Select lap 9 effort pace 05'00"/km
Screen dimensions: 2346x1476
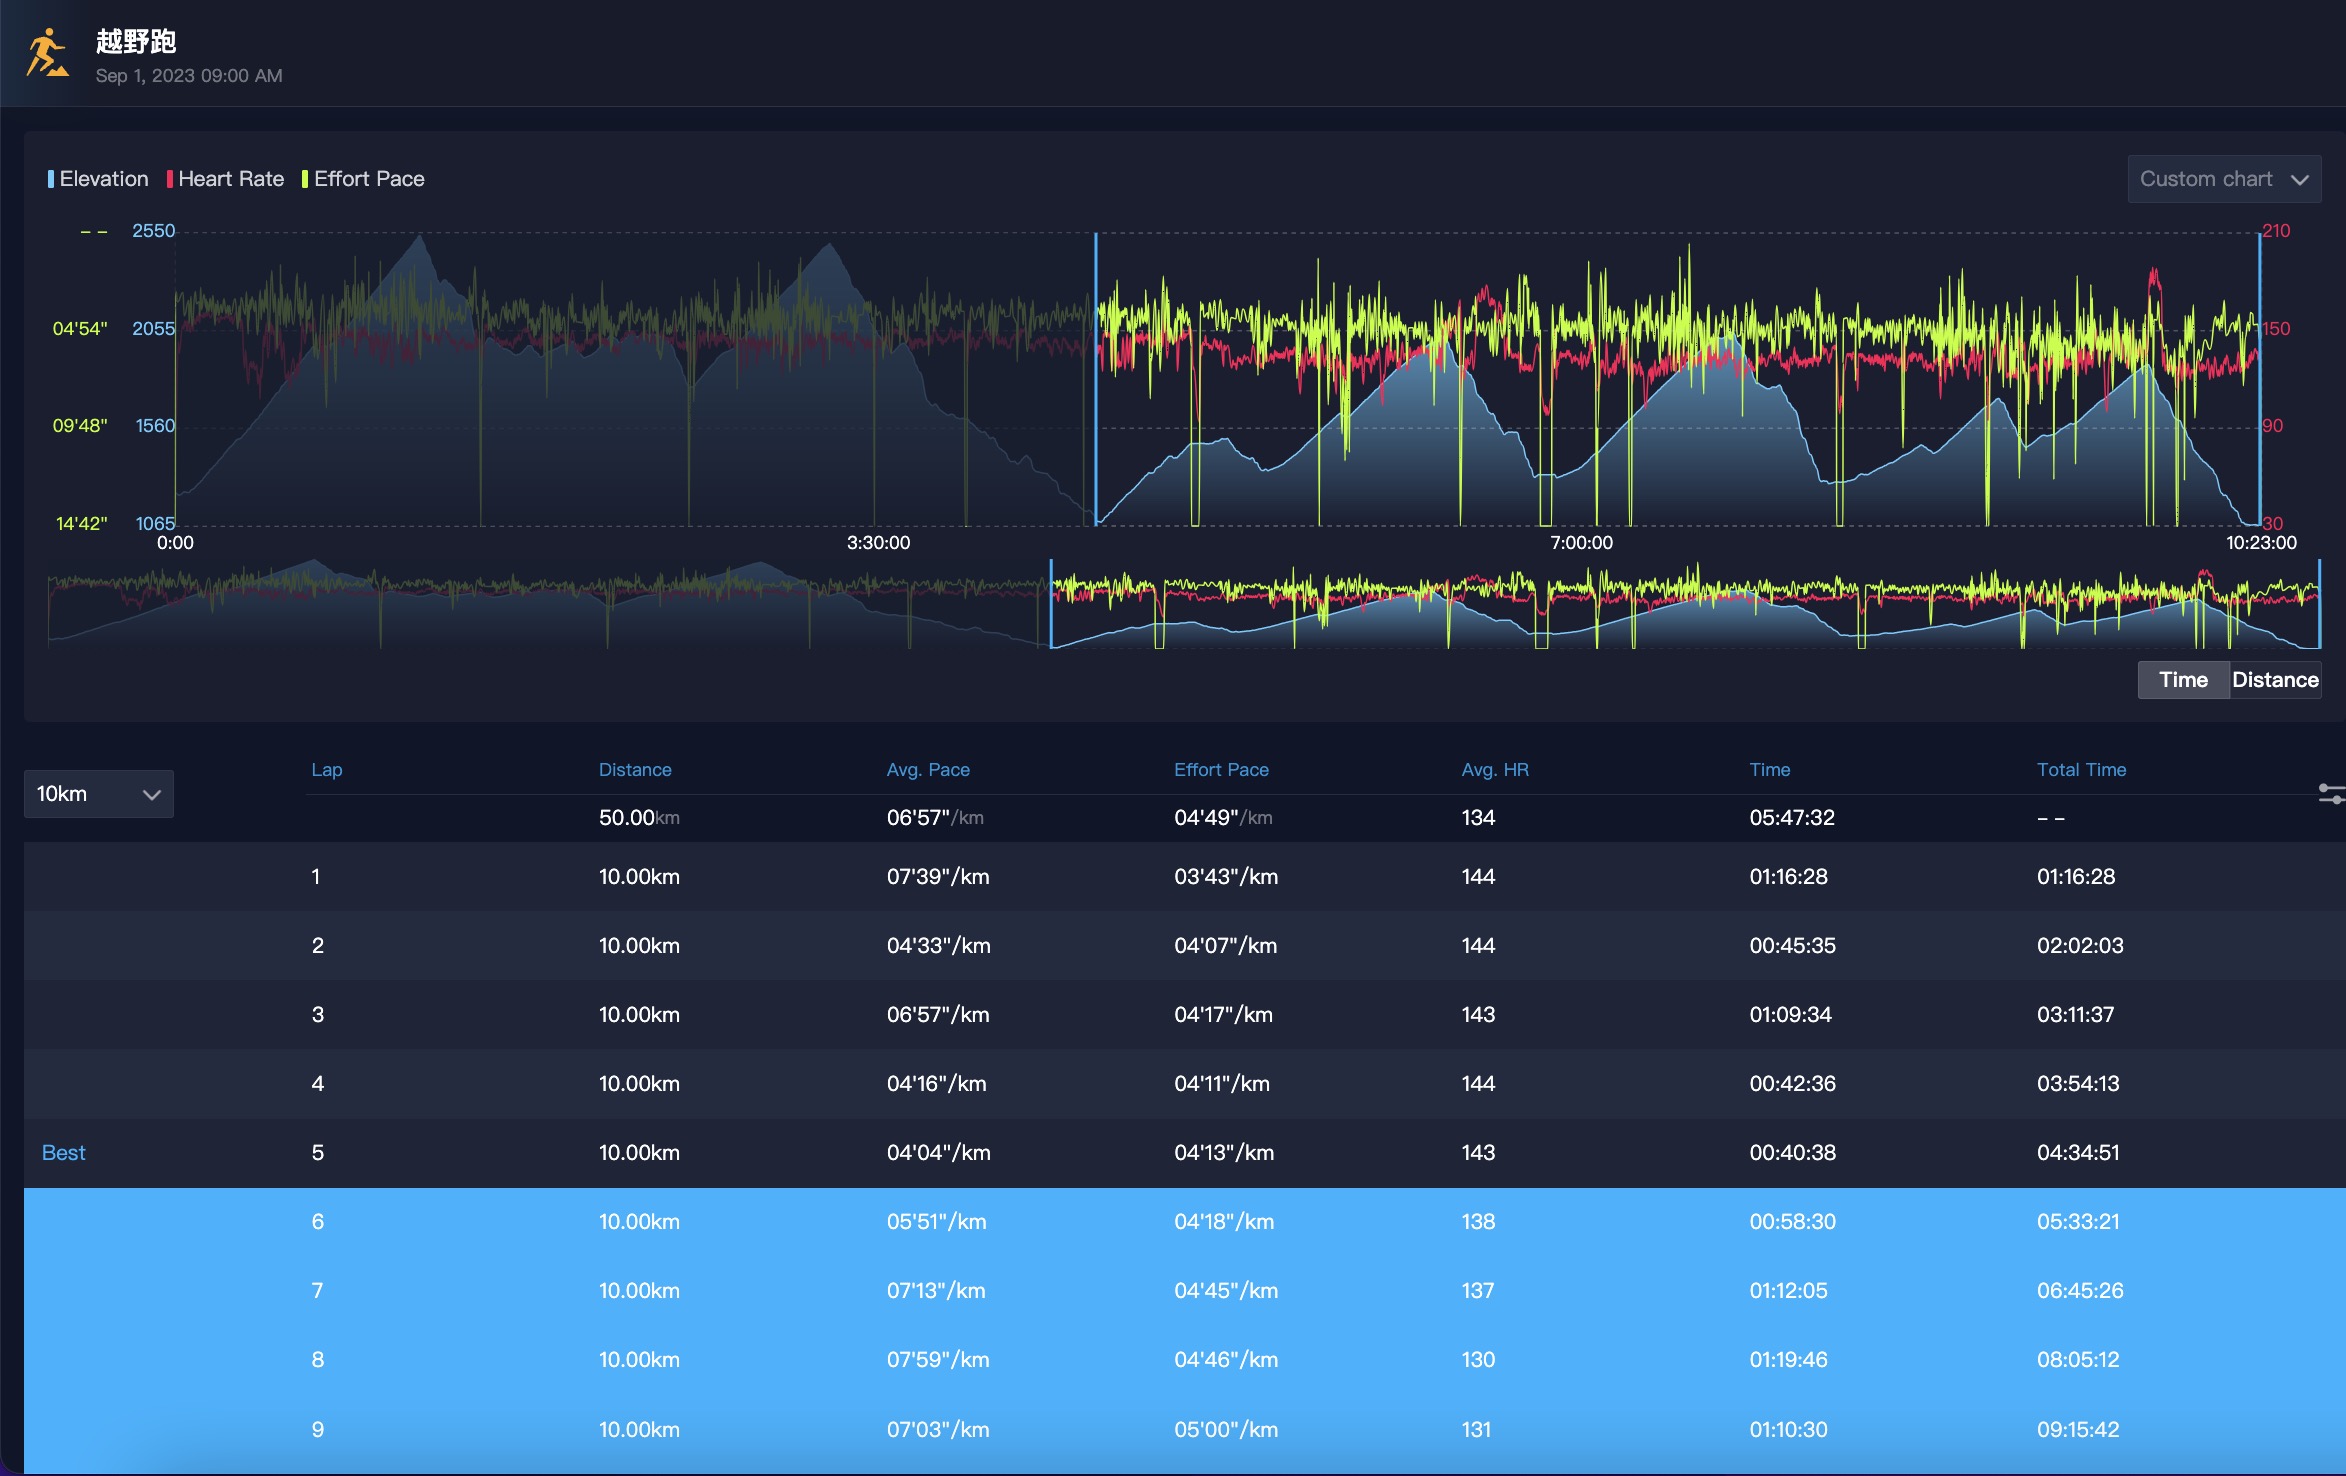[1226, 1430]
